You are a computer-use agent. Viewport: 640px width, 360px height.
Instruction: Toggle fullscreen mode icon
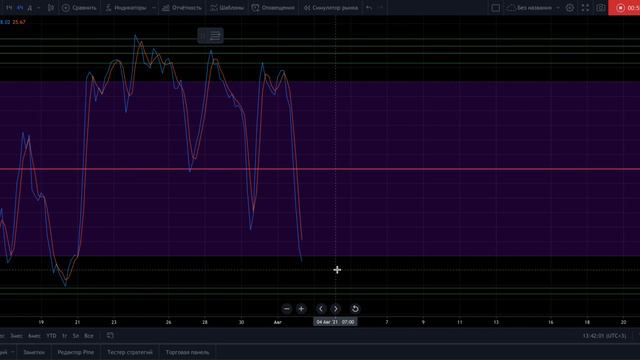pyautogui.click(x=585, y=8)
